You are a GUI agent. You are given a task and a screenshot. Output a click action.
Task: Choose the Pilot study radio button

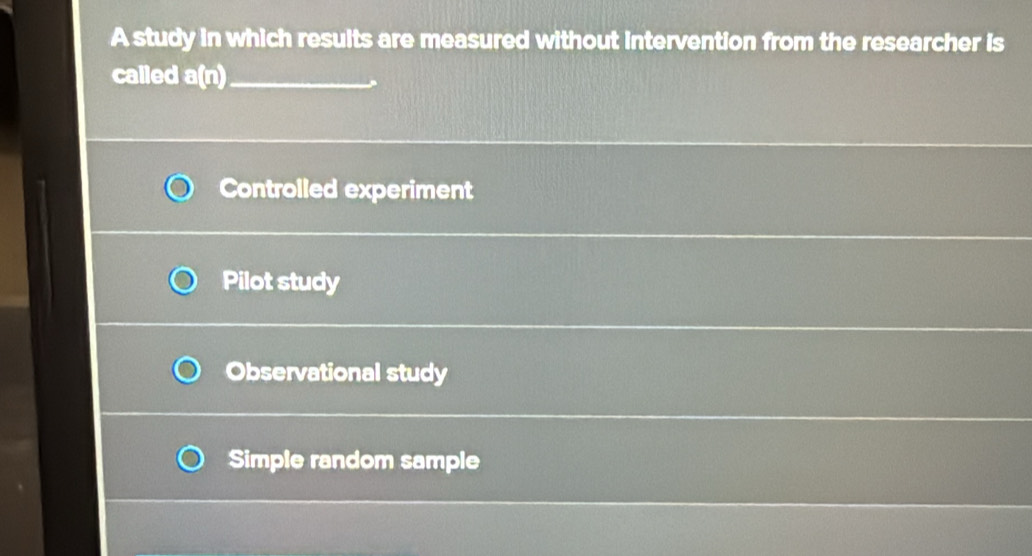tap(183, 282)
